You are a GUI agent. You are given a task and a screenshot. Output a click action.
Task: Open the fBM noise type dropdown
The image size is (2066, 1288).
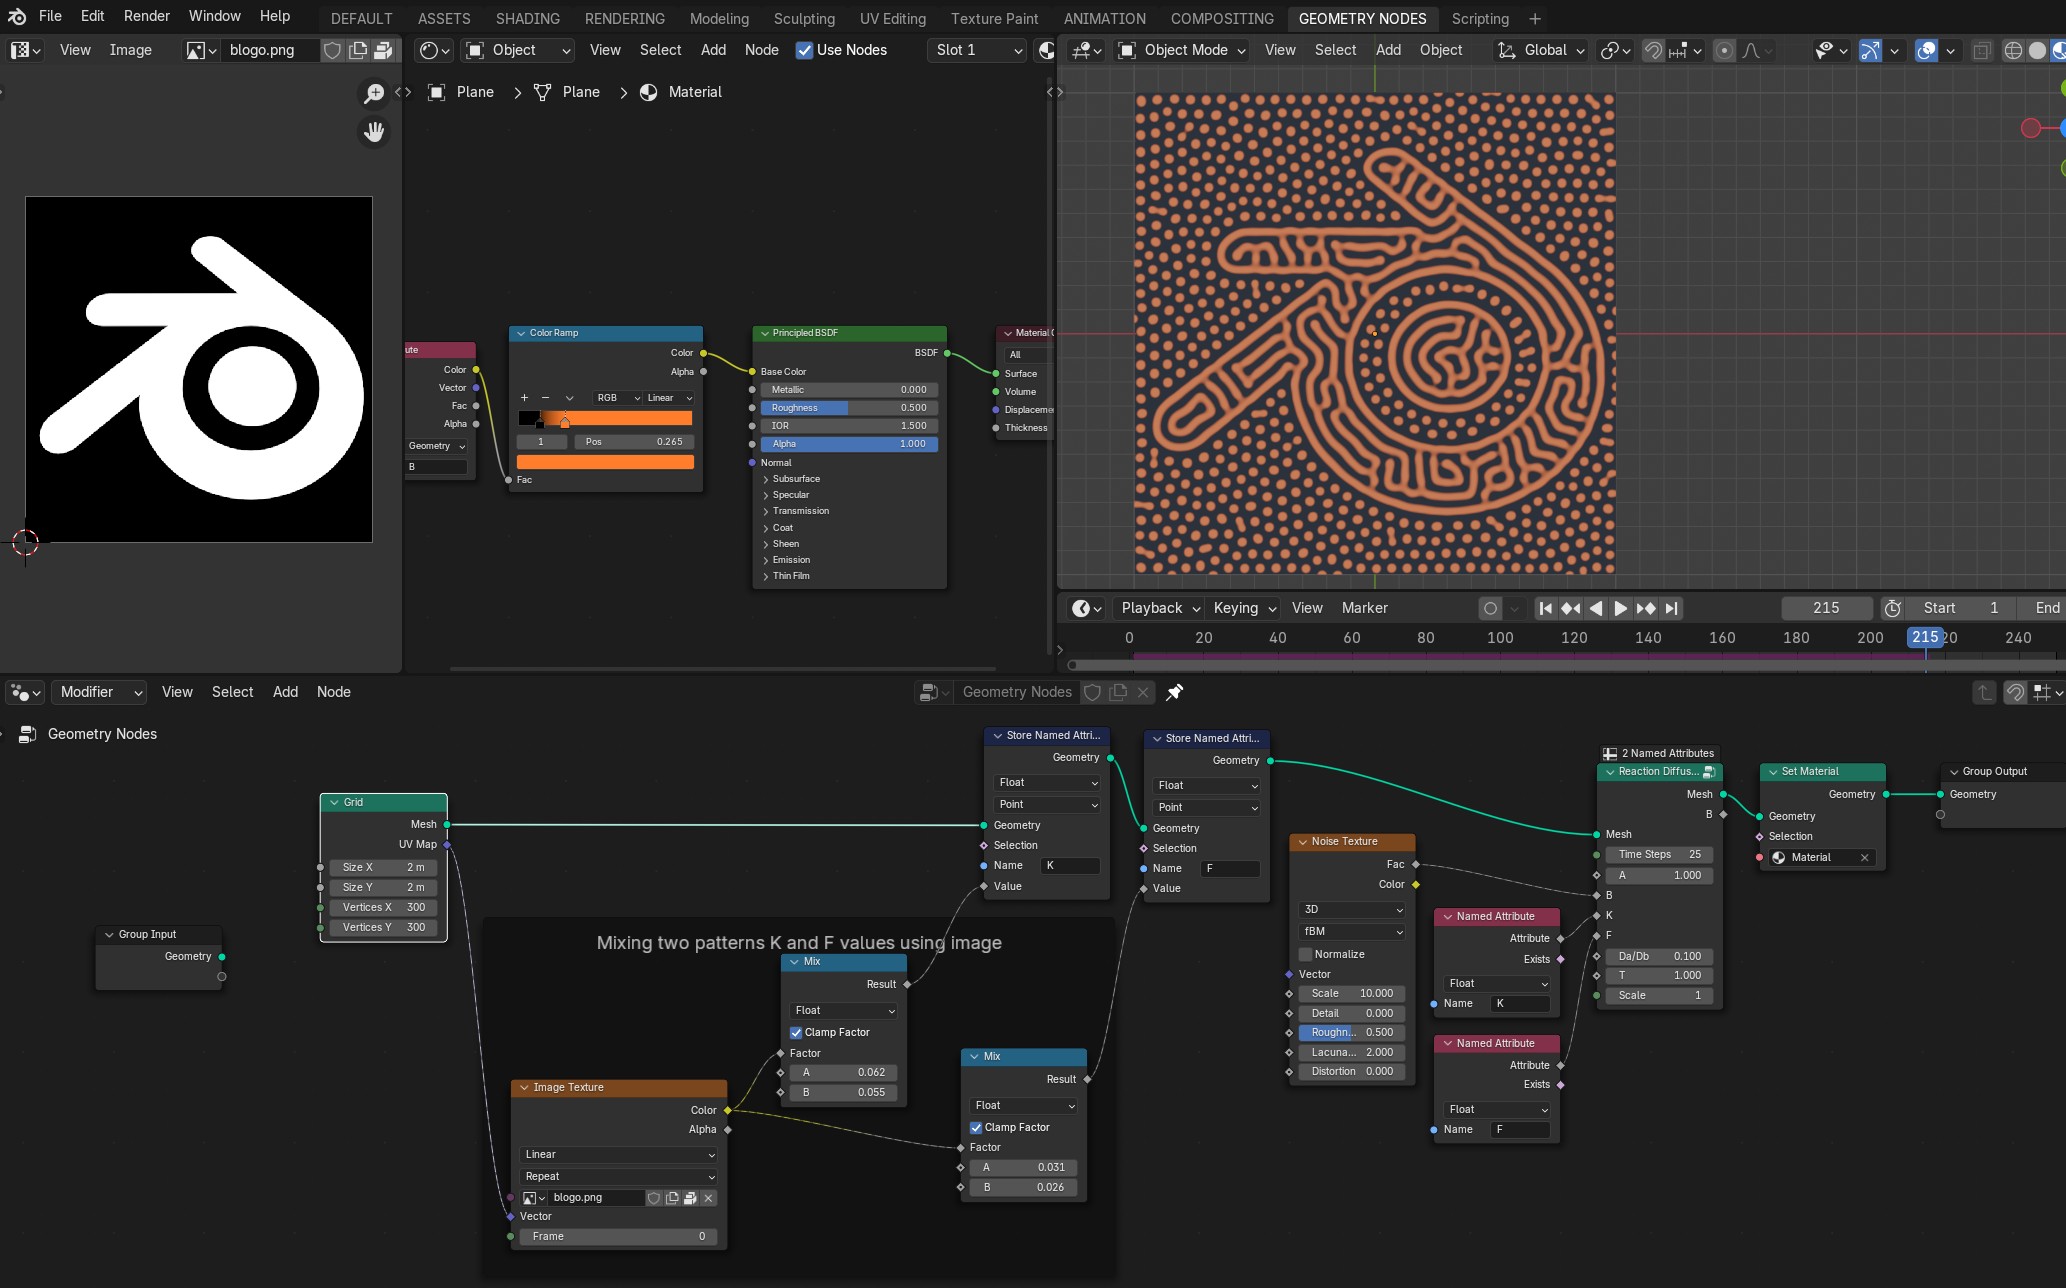[x=1352, y=931]
